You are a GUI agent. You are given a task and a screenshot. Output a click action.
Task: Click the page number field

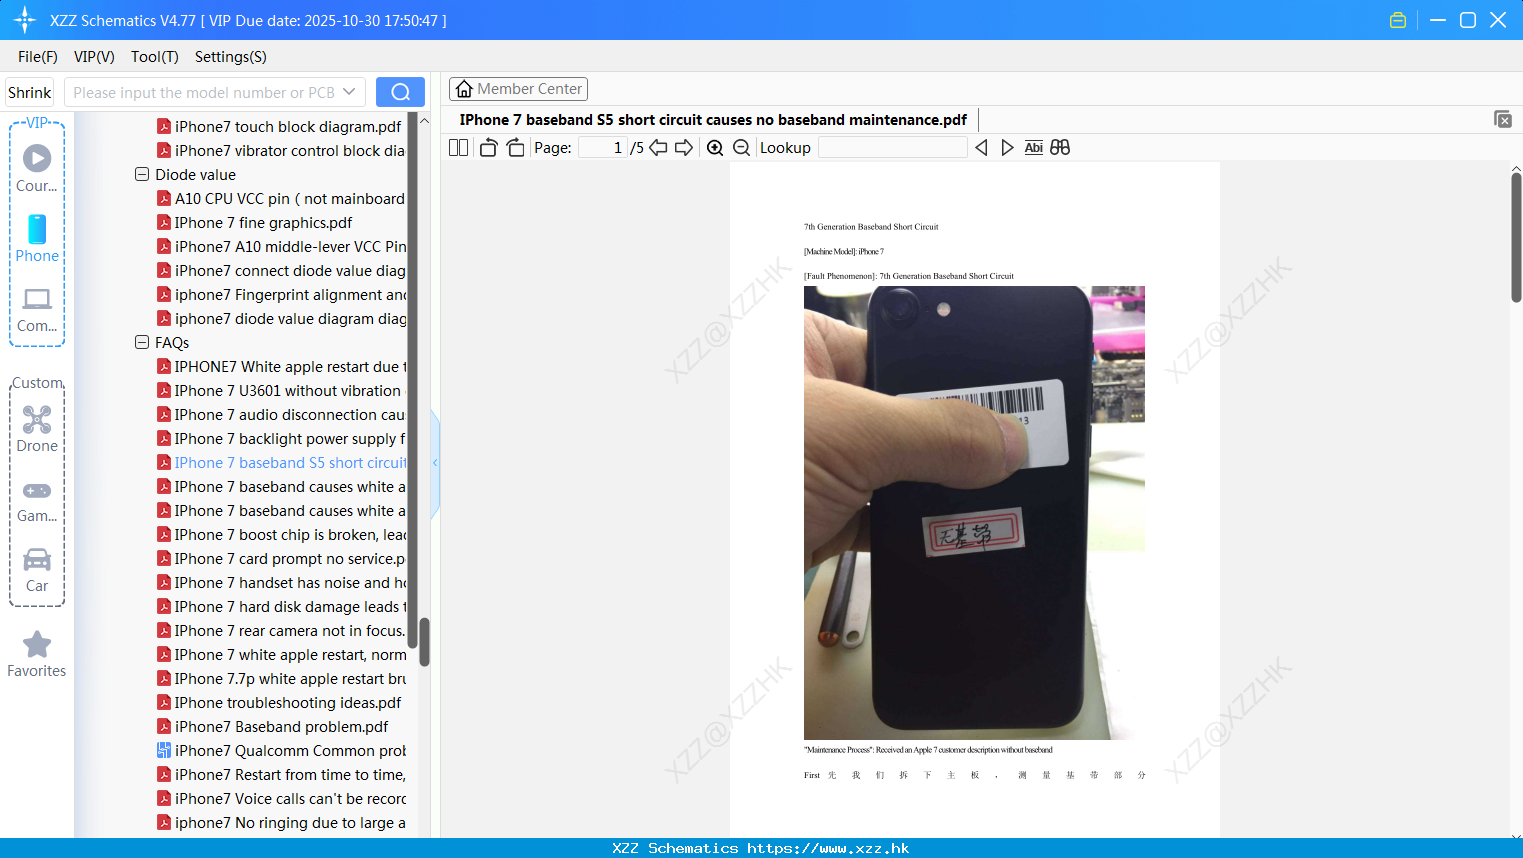pyautogui.click(x=602, y=148)
